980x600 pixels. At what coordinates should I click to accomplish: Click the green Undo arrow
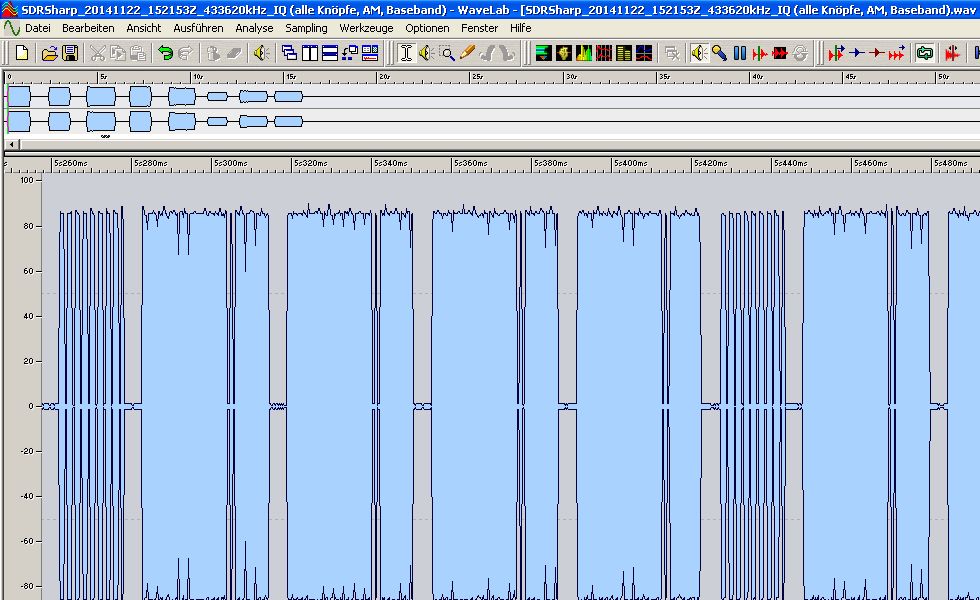[x=166, y=53]
